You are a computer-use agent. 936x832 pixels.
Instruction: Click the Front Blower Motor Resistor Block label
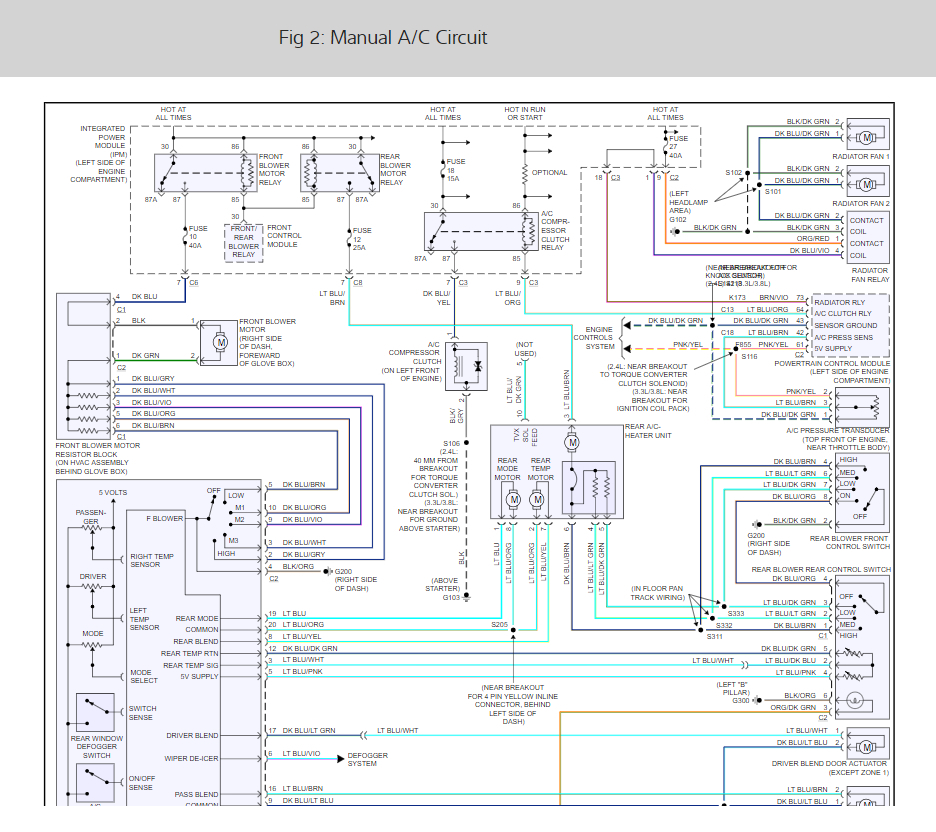click(98, 458)
